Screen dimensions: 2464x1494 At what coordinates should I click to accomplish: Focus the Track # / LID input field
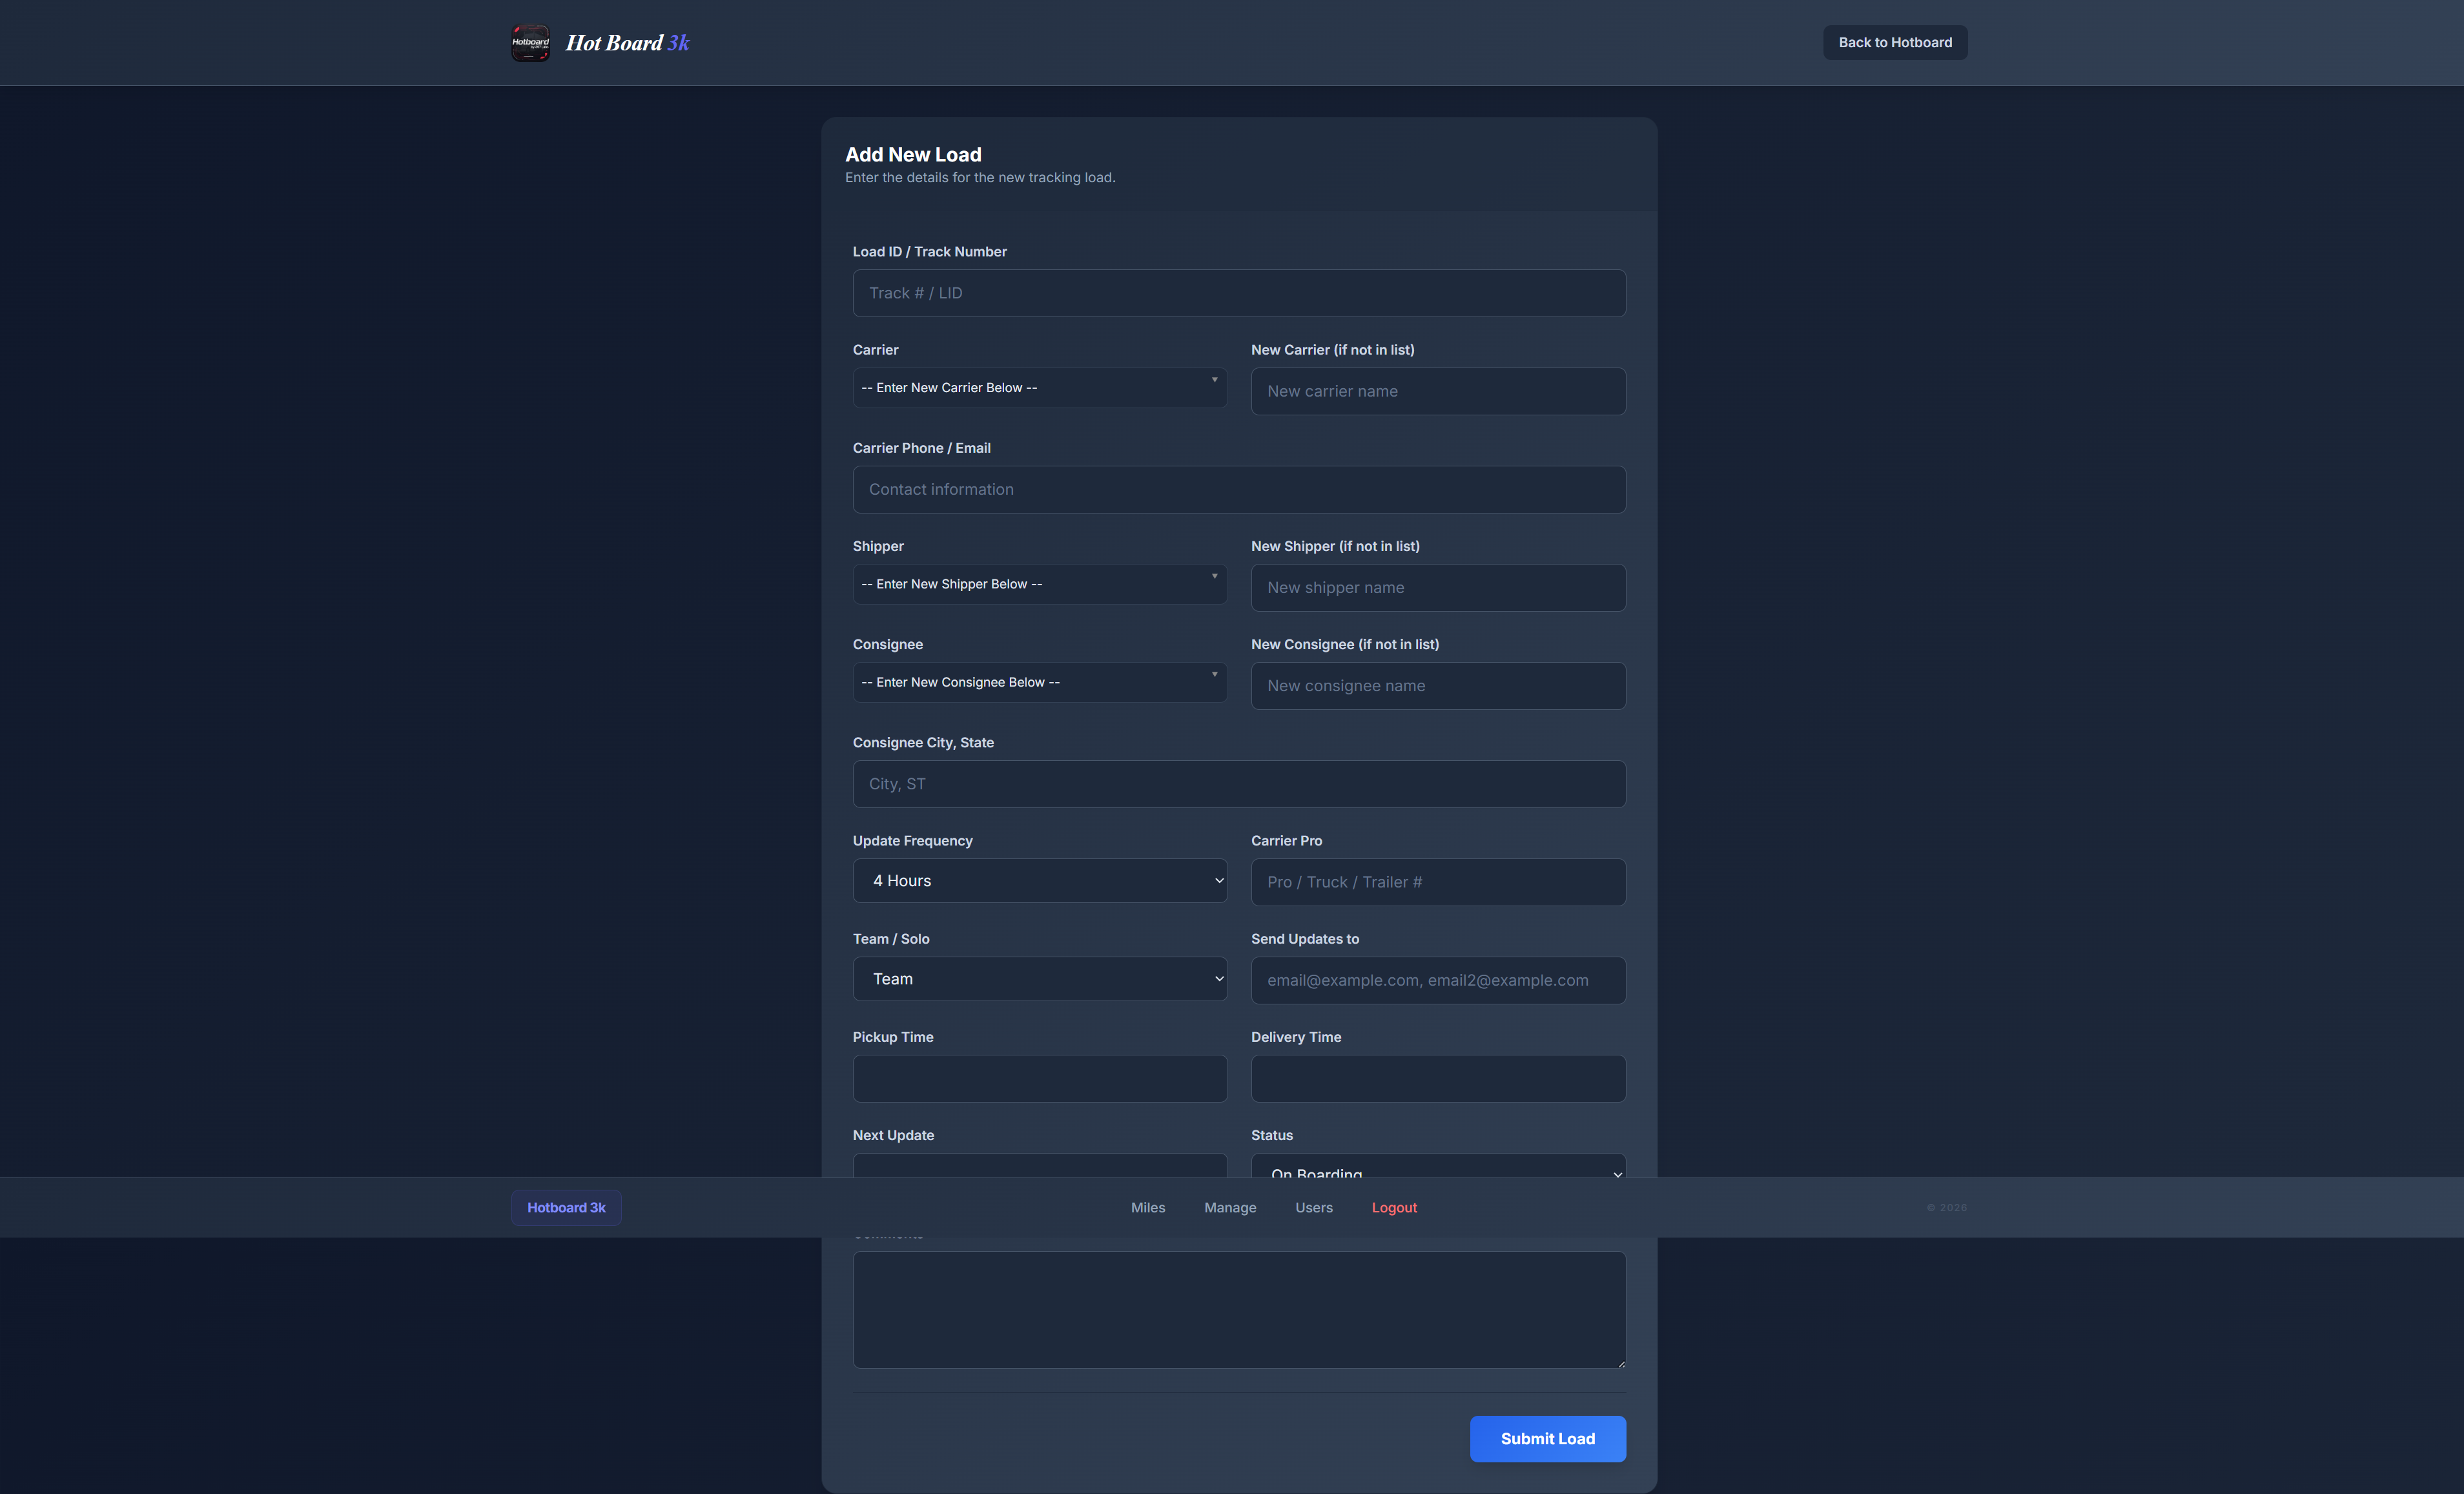pos(1238,293)
